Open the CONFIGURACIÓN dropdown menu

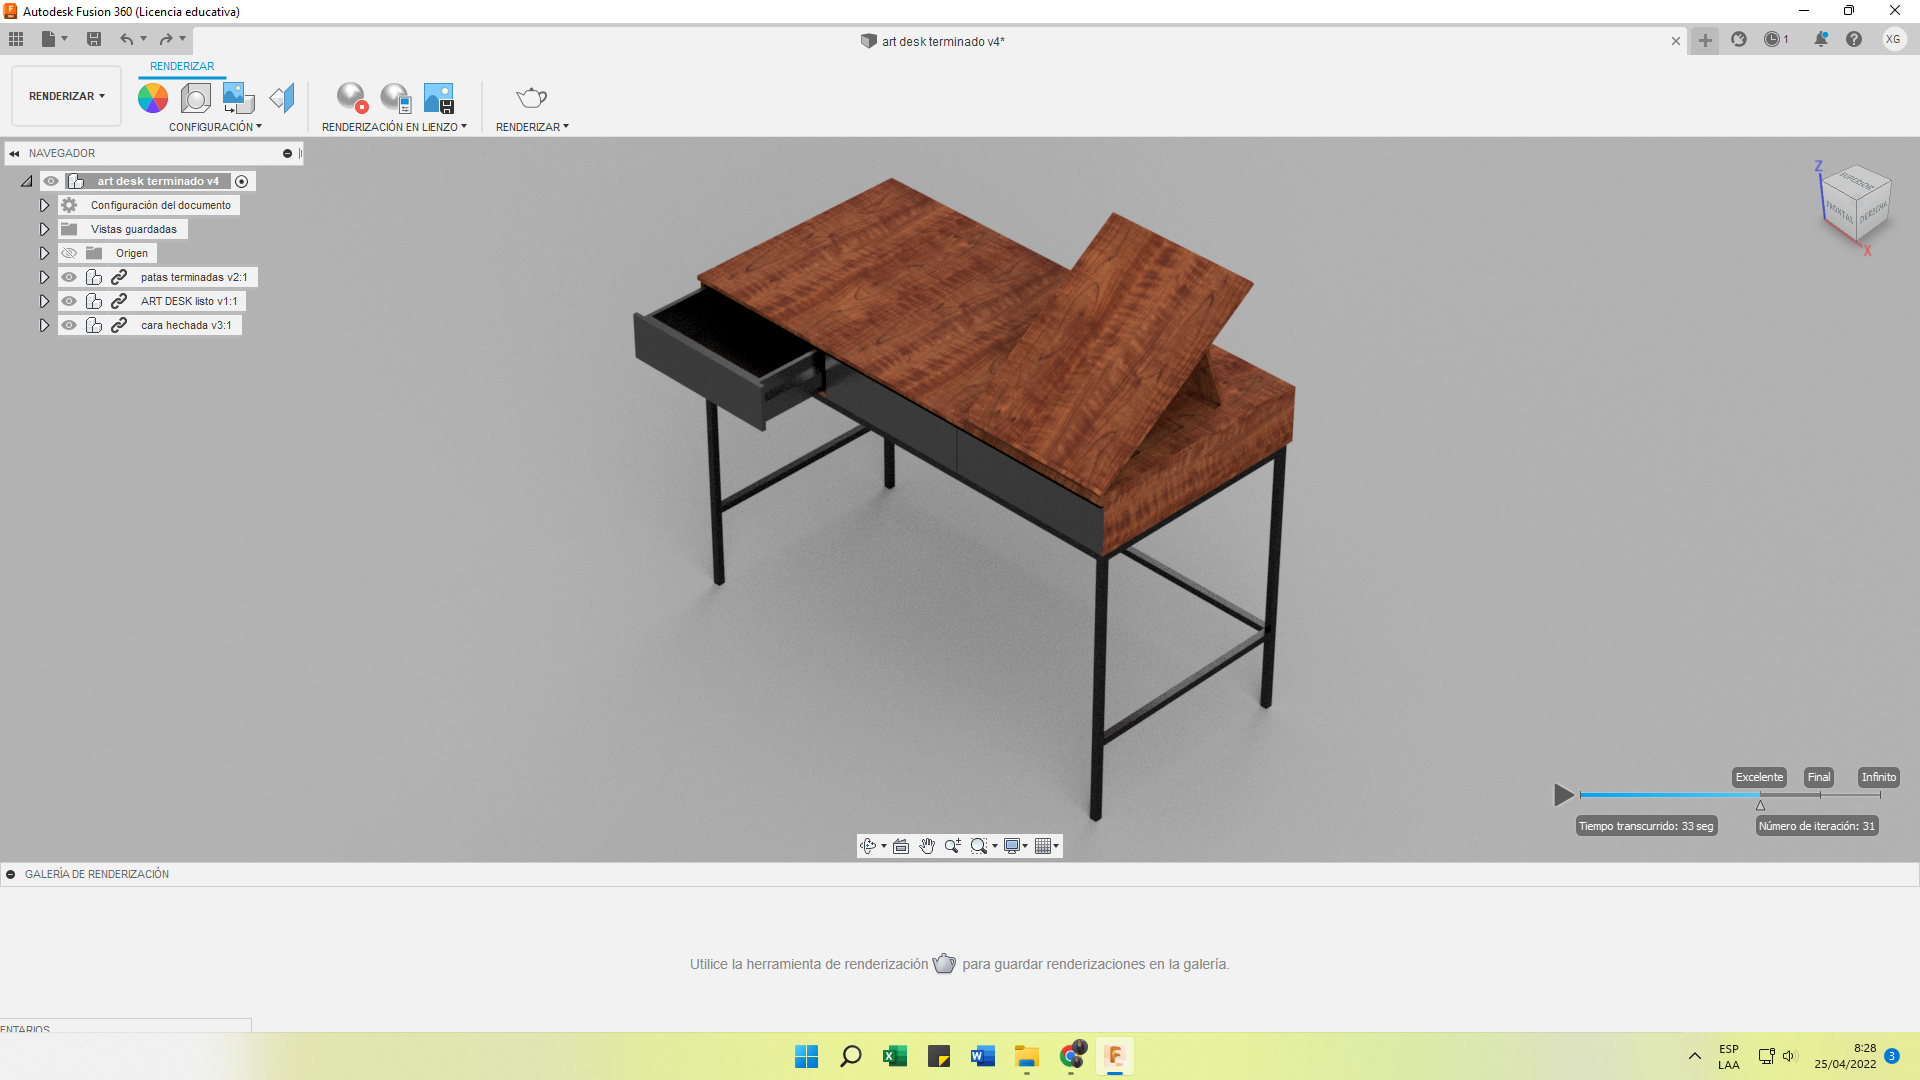click(215, 127)
